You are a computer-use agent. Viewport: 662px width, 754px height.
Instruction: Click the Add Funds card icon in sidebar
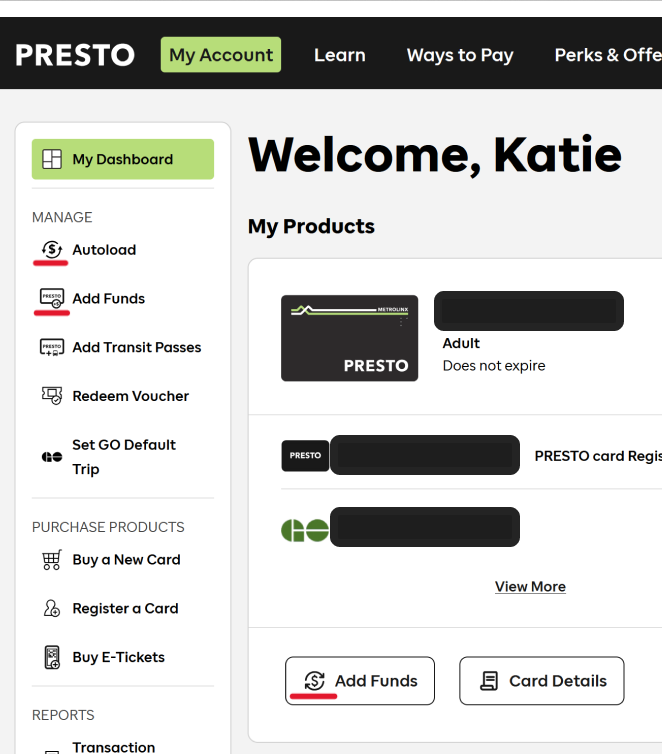pyautogui.click(x=51, y=298)
